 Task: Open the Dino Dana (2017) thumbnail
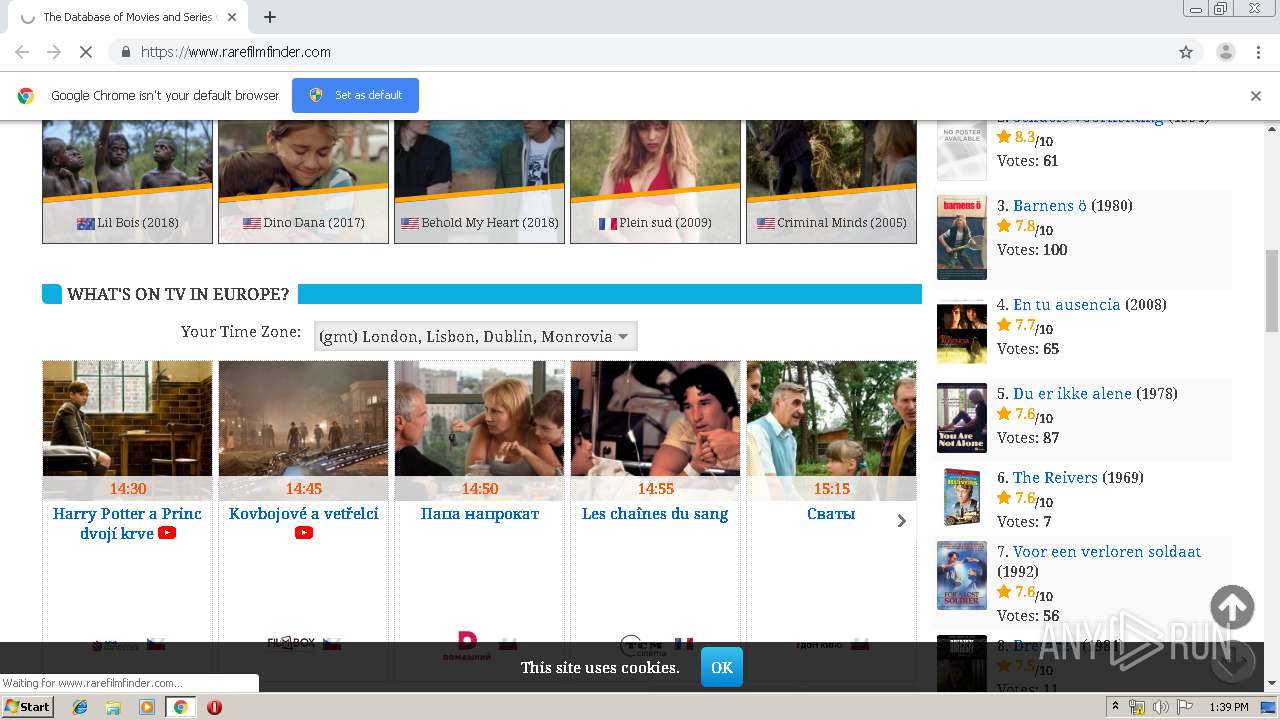[303, 181]
